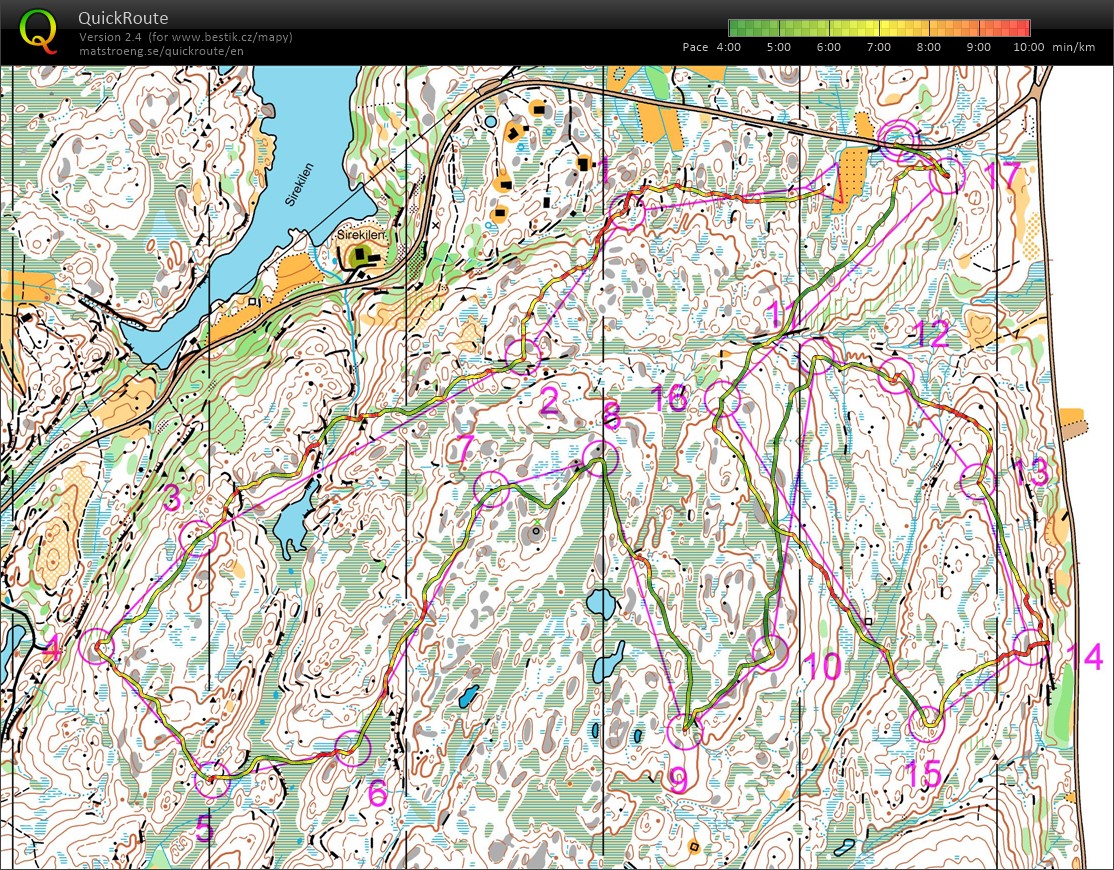Click the 'Version 2.4 (for www.bestik.cz/mapy)' text
1114x870 pixels.
coord(185,37)
